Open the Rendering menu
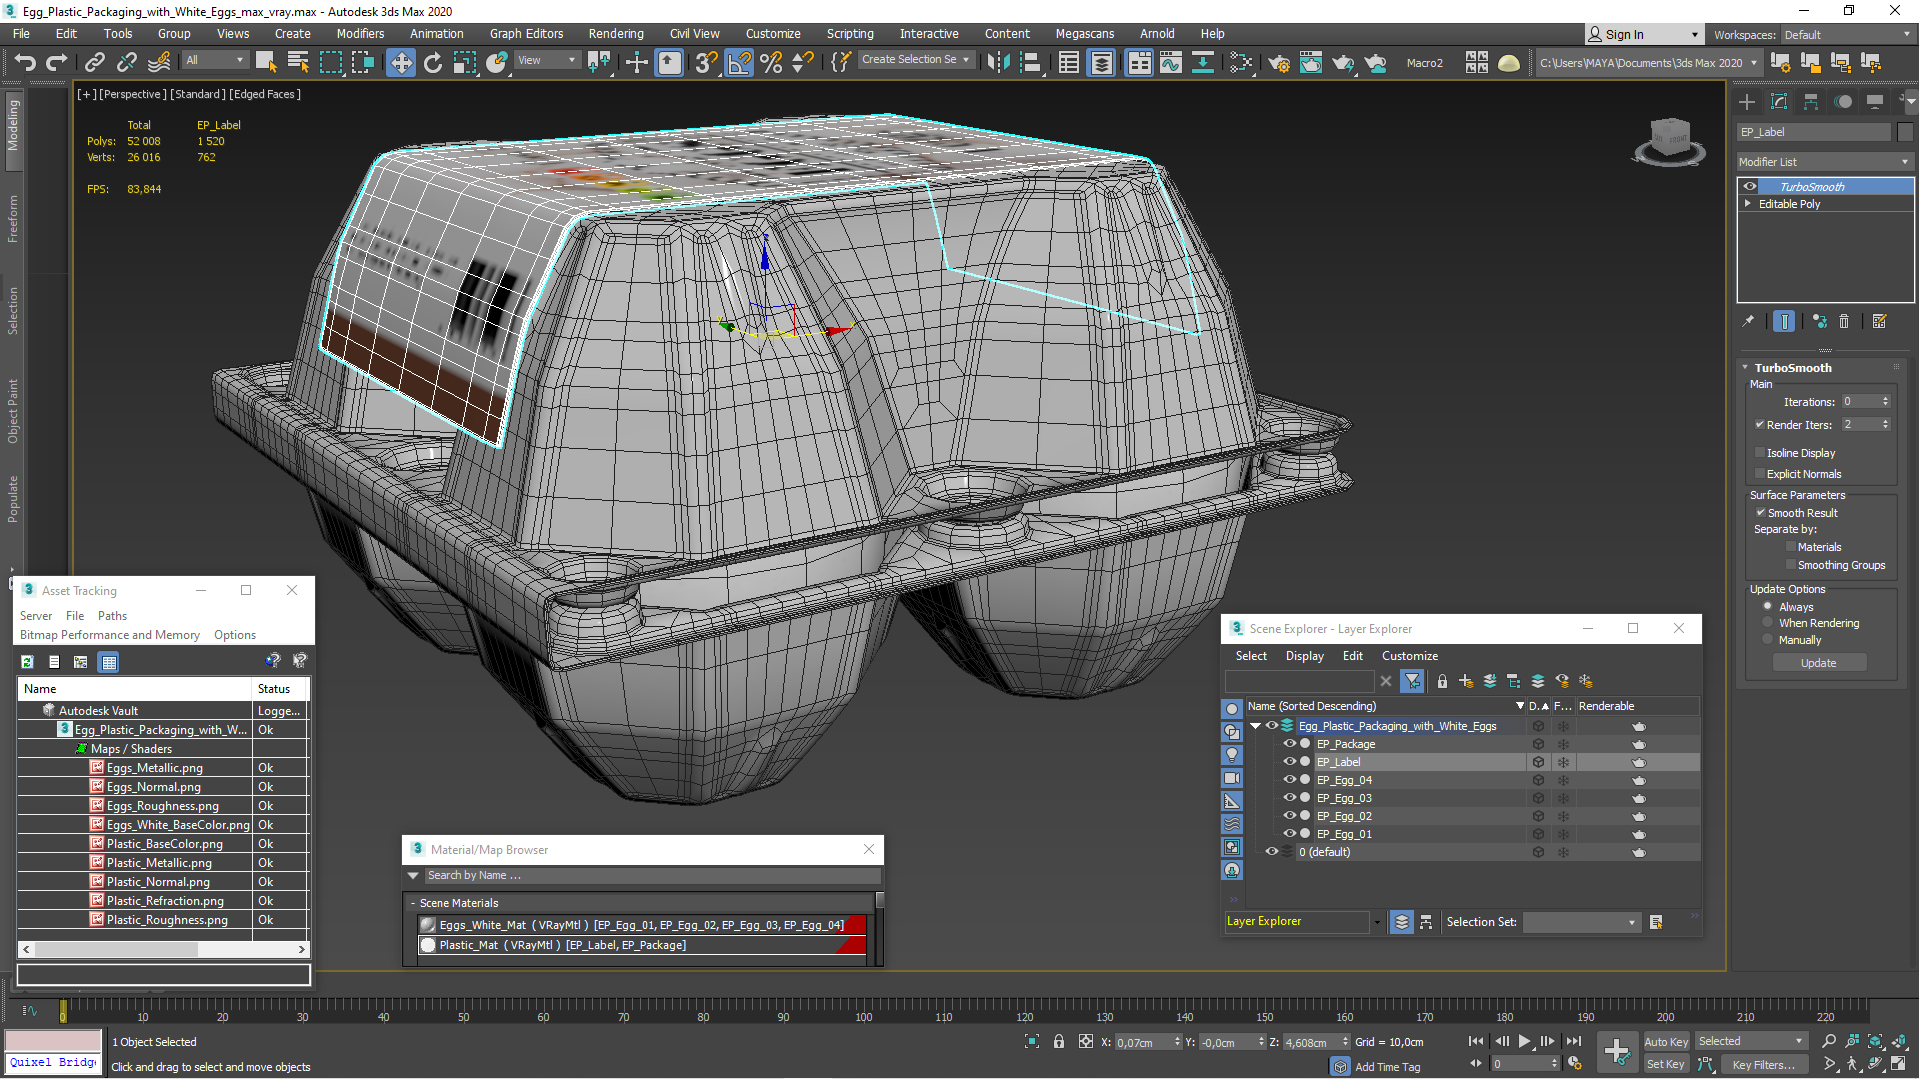 coord(616,34)
